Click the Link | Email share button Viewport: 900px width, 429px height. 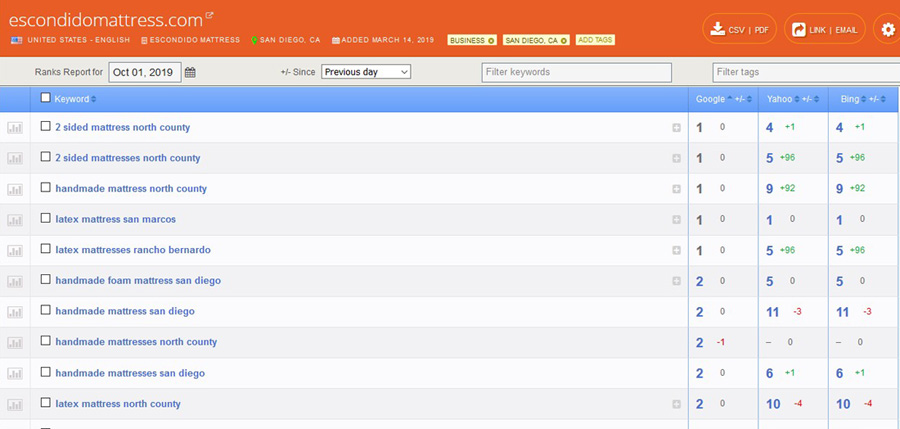coord(824,30)
